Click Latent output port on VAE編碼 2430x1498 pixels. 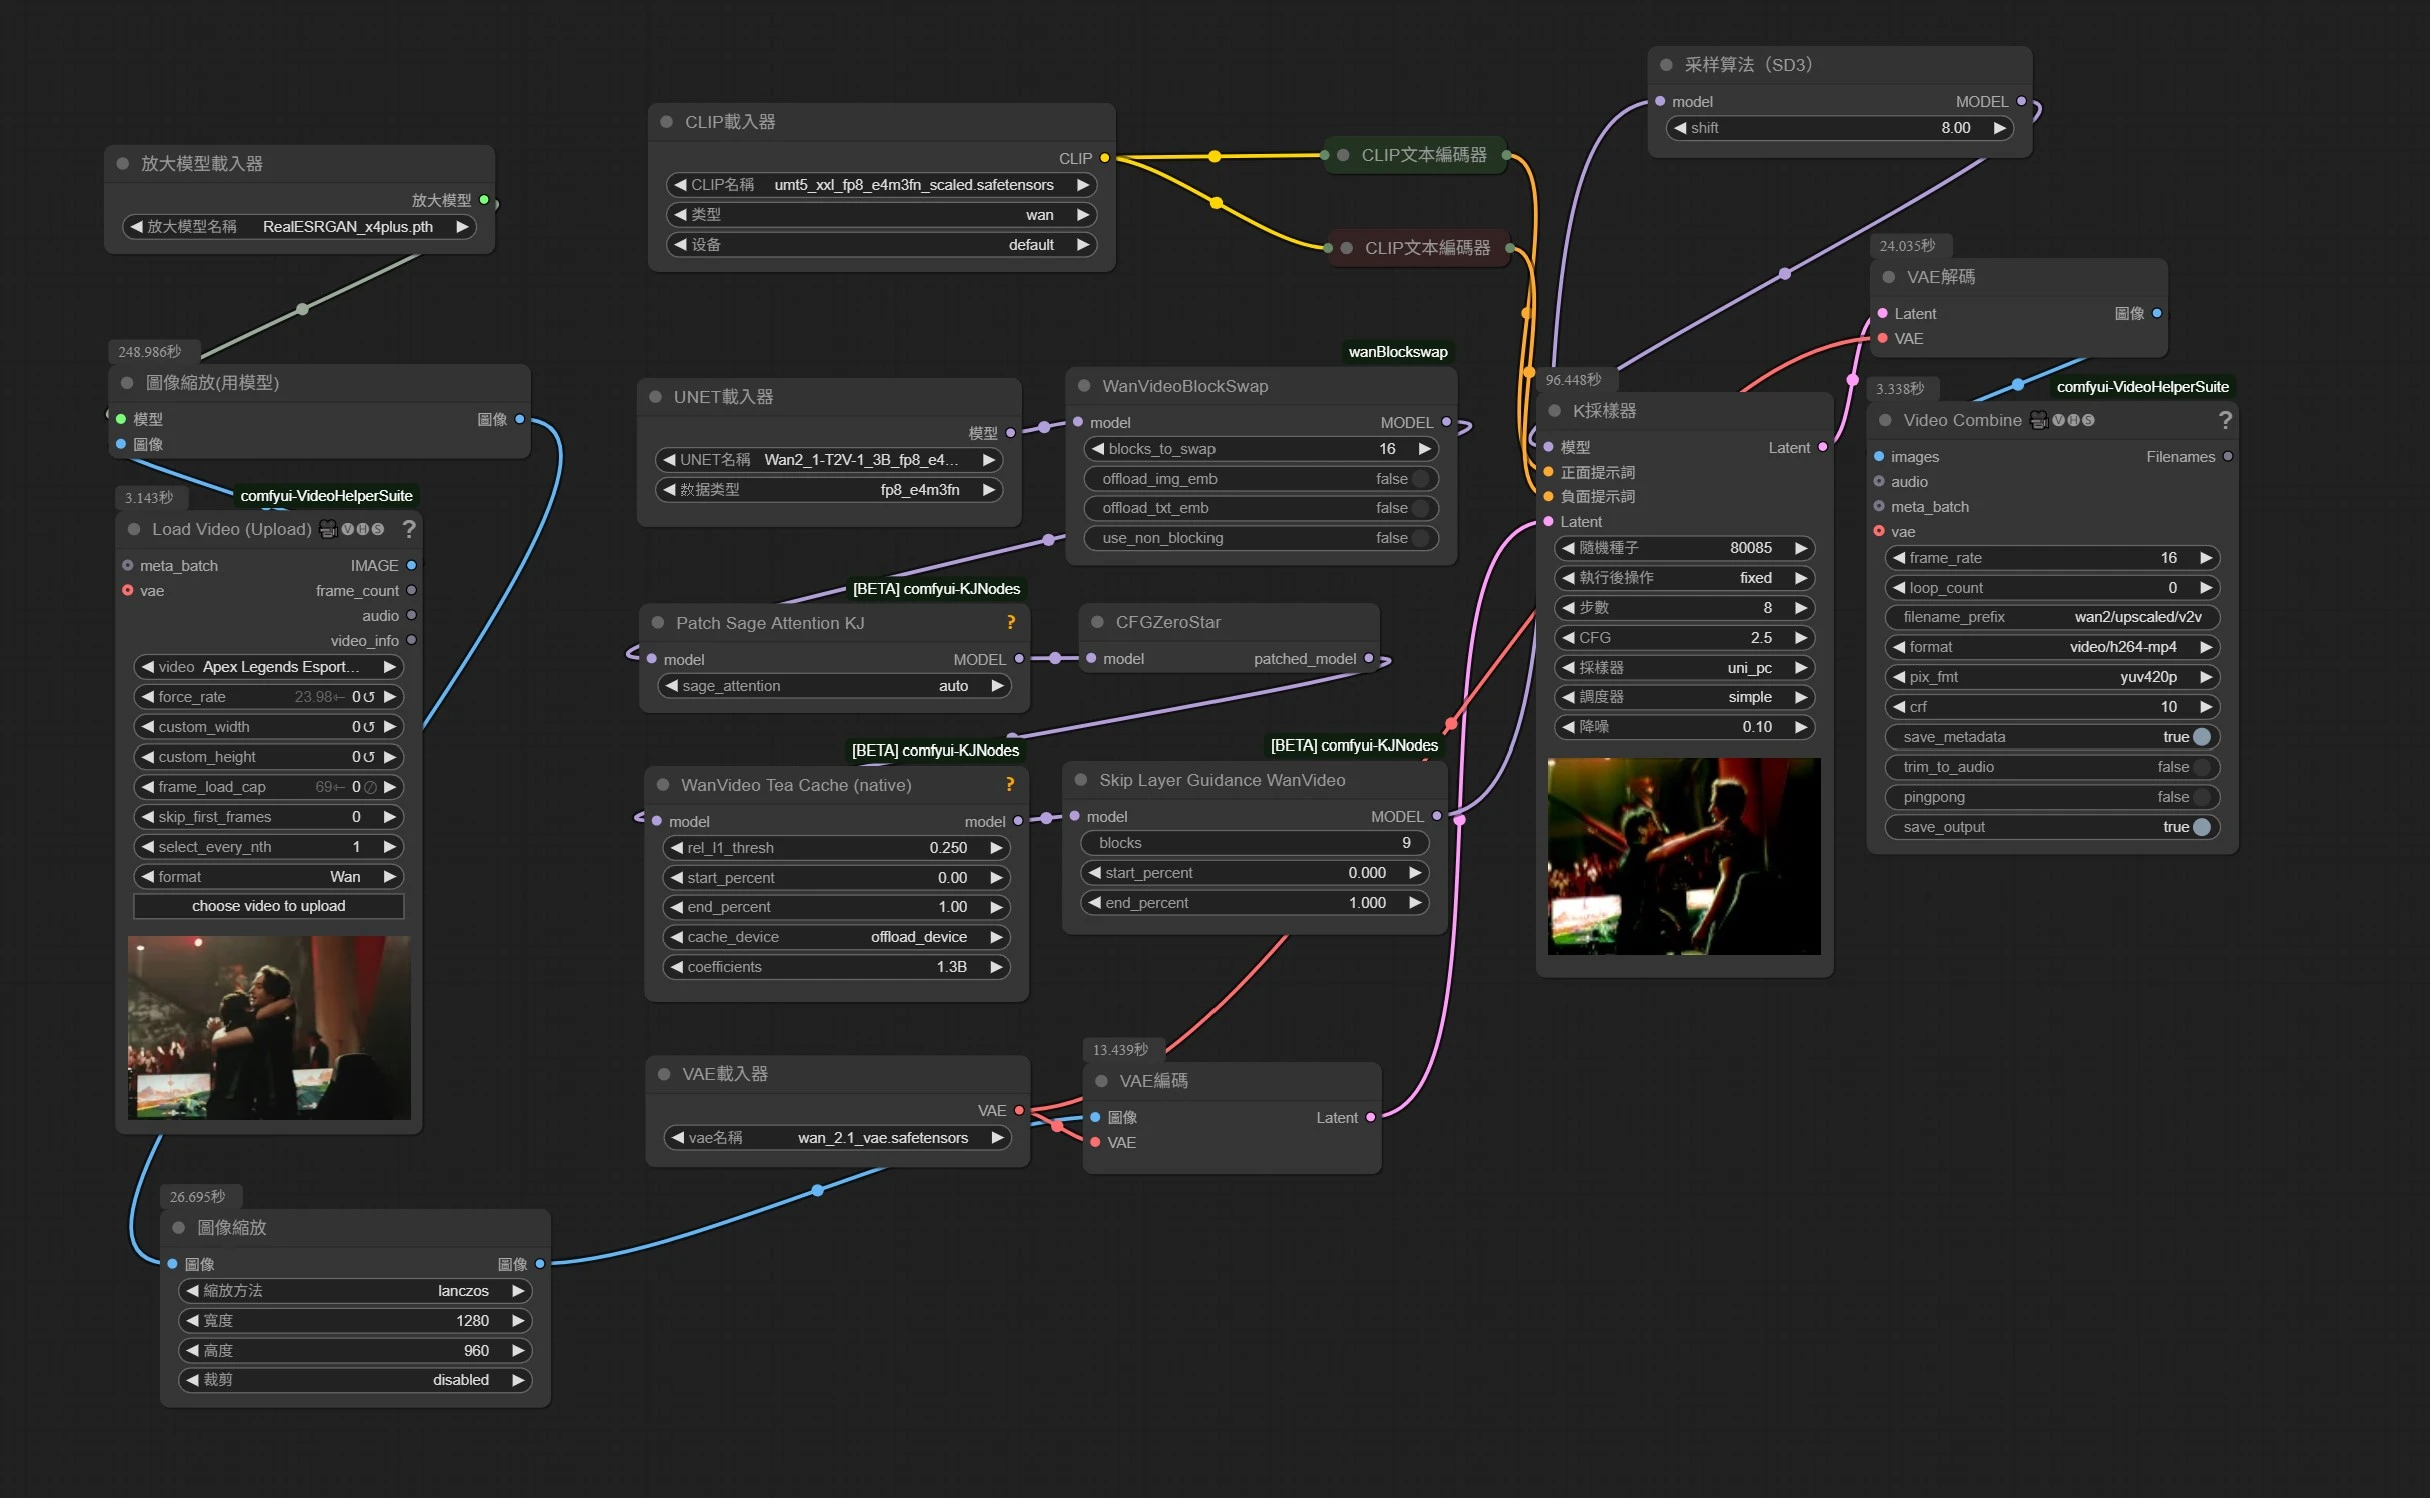(1370, 1117)
